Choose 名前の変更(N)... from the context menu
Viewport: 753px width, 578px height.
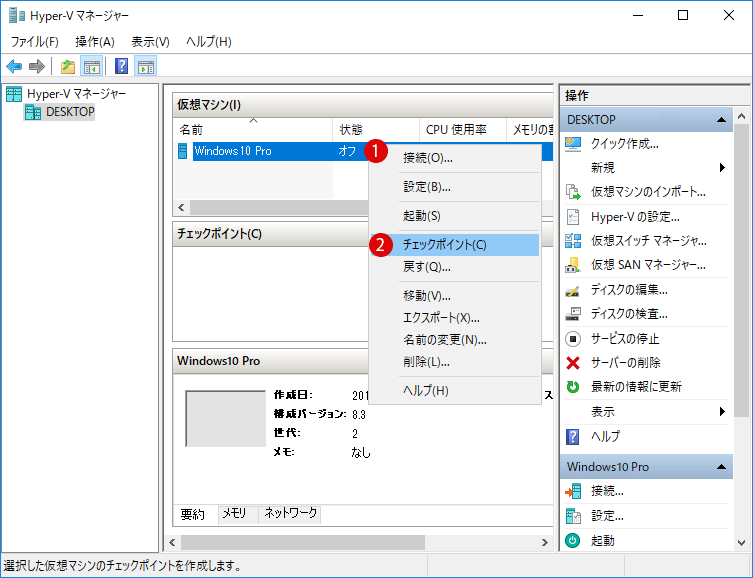(454, 340)
